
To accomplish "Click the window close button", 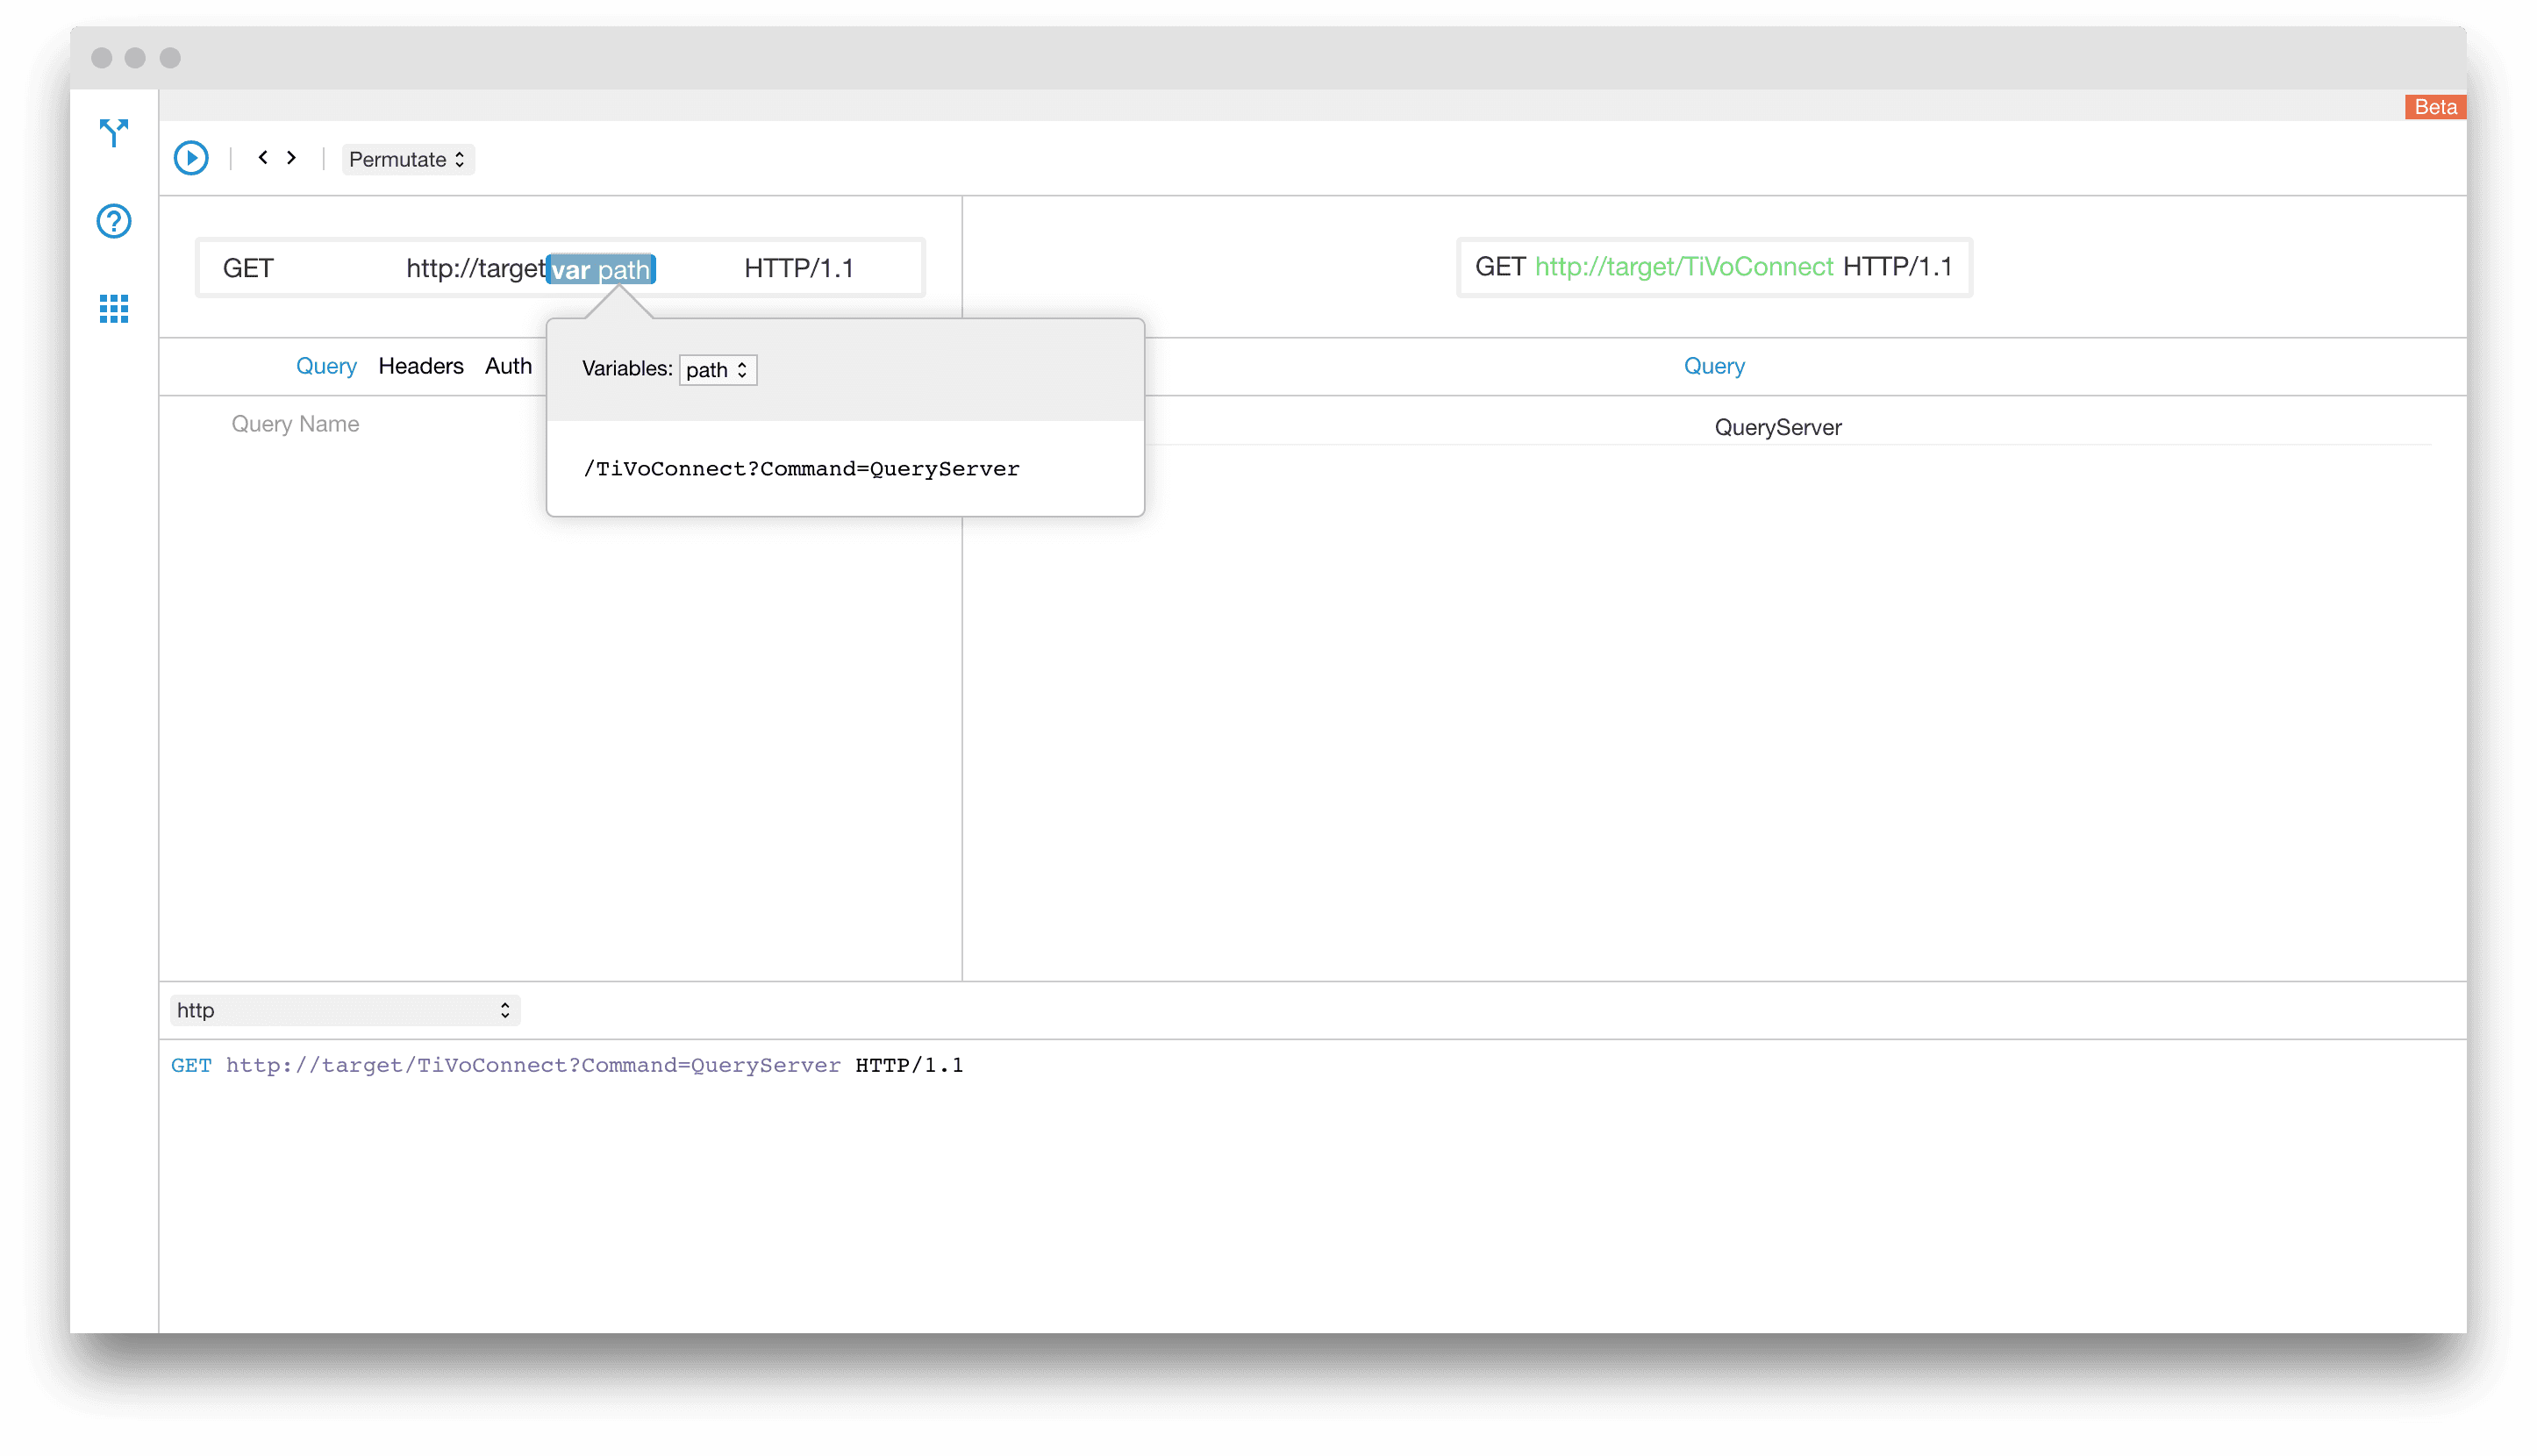I will (x=101, y=58).
